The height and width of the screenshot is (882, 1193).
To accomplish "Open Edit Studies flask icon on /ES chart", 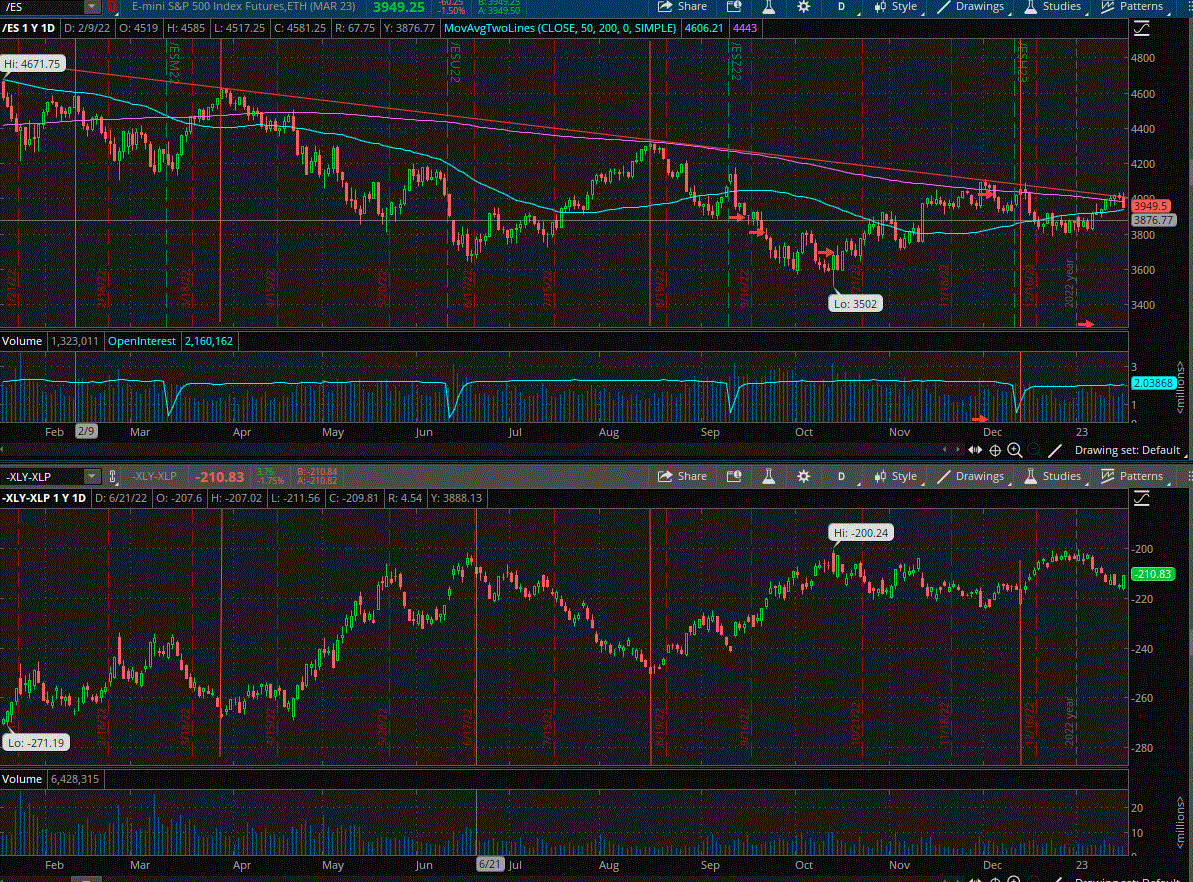I will [x=768, y=7].
